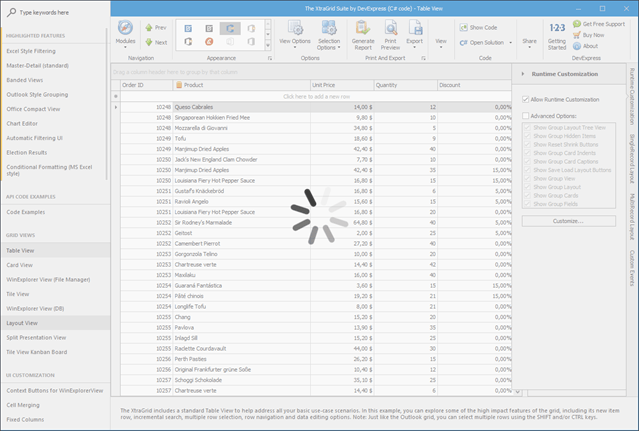Open Master-Detail (standard) demo
Viewport: 639px width, 431px height.
37,66
